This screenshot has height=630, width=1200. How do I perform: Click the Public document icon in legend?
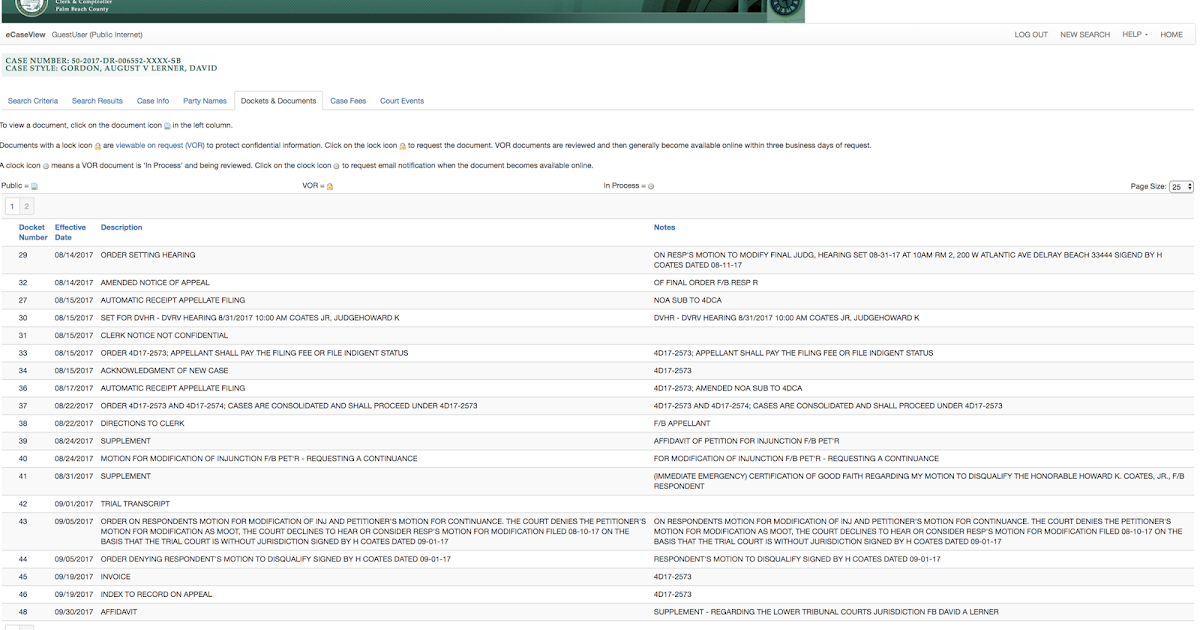(34, 186)
